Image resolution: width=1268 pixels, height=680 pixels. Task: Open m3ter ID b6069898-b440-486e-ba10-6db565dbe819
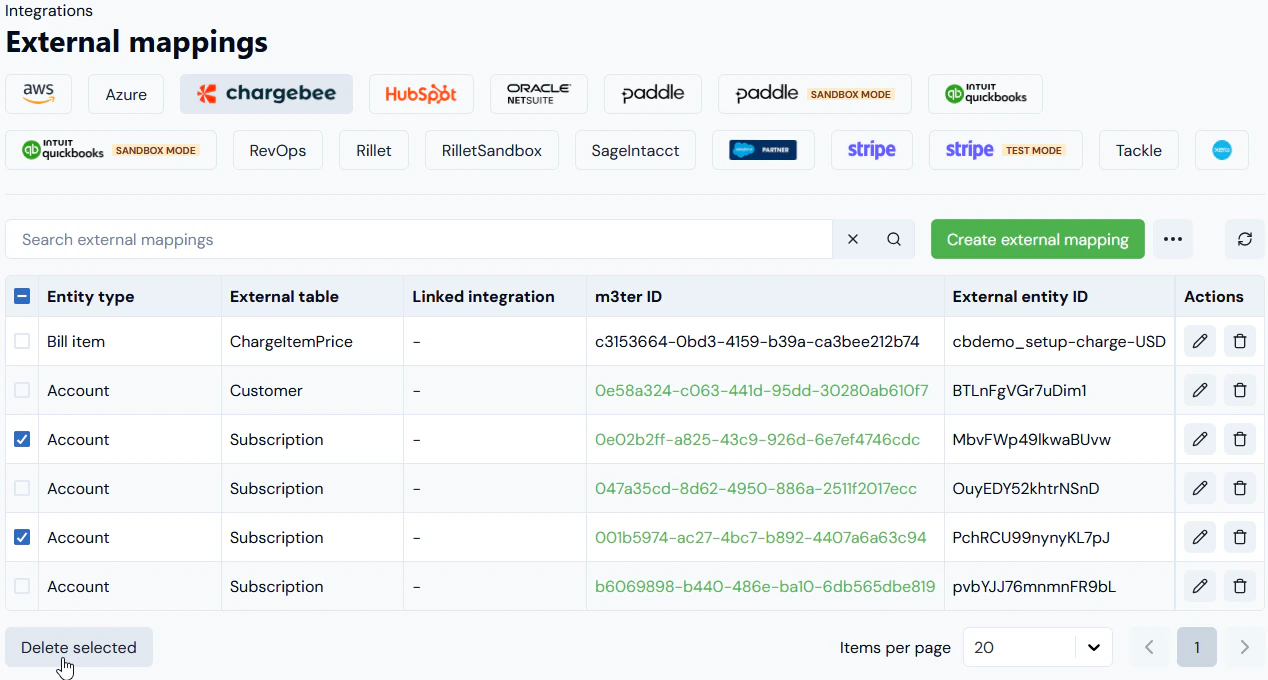coord(765,586)
